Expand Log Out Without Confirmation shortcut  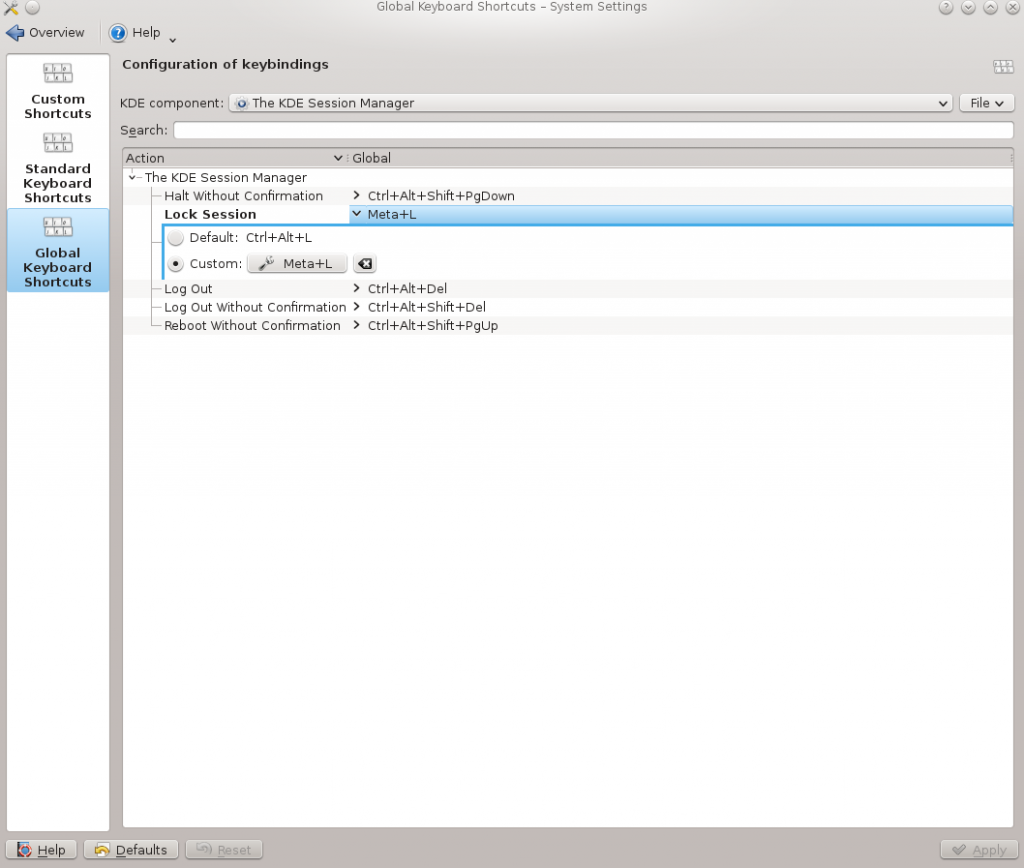click(357, 306)
